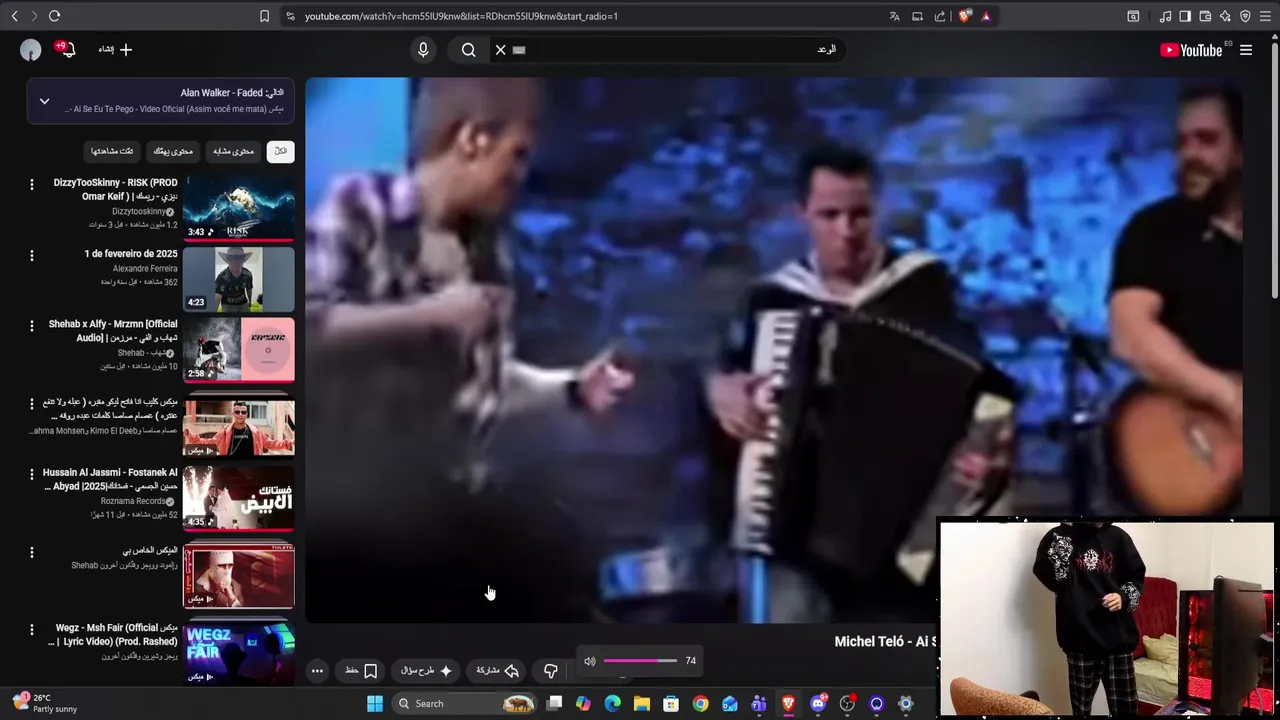Open Shehab x Alfy Mrzmn thumbnail

[239, 350]
